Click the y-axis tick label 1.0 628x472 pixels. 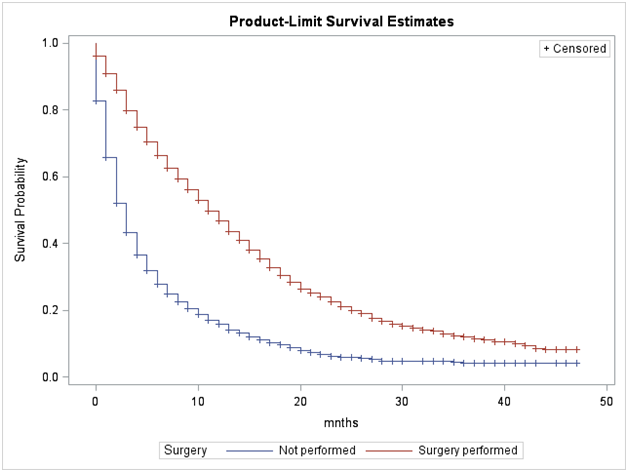point(49,43)
